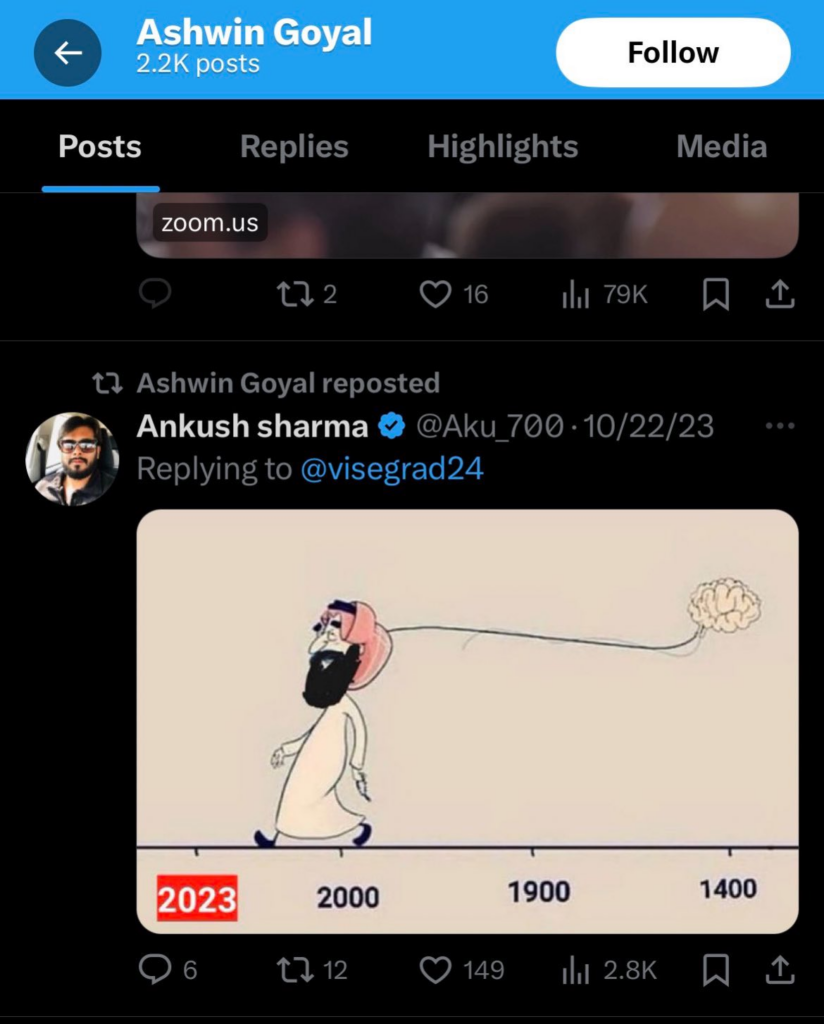This screenshot has height=1024, width=824.
Task: Switch to the Replies tab
Action: point(294,146)
